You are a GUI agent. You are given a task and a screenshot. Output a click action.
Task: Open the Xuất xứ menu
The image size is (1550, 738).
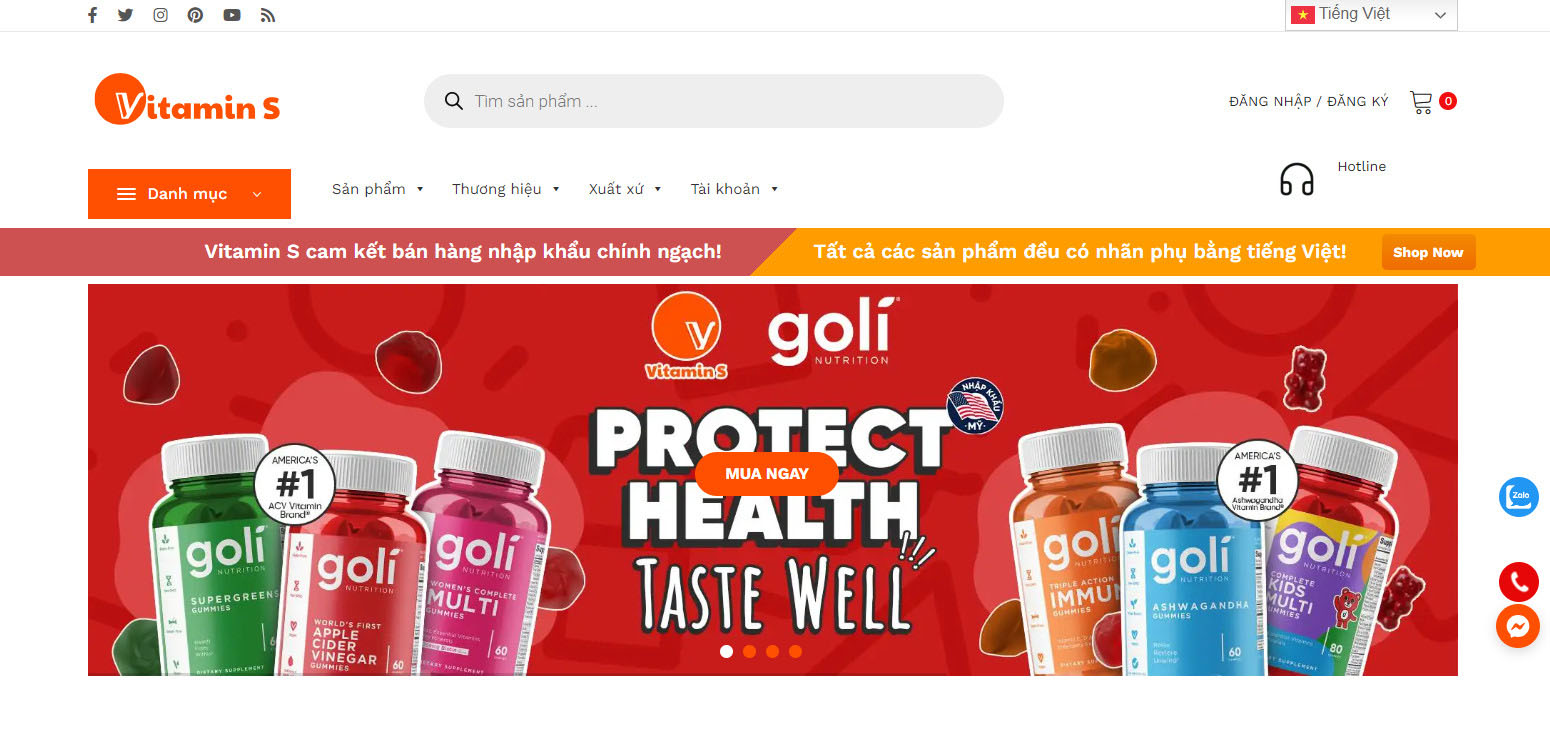[625, 189]
